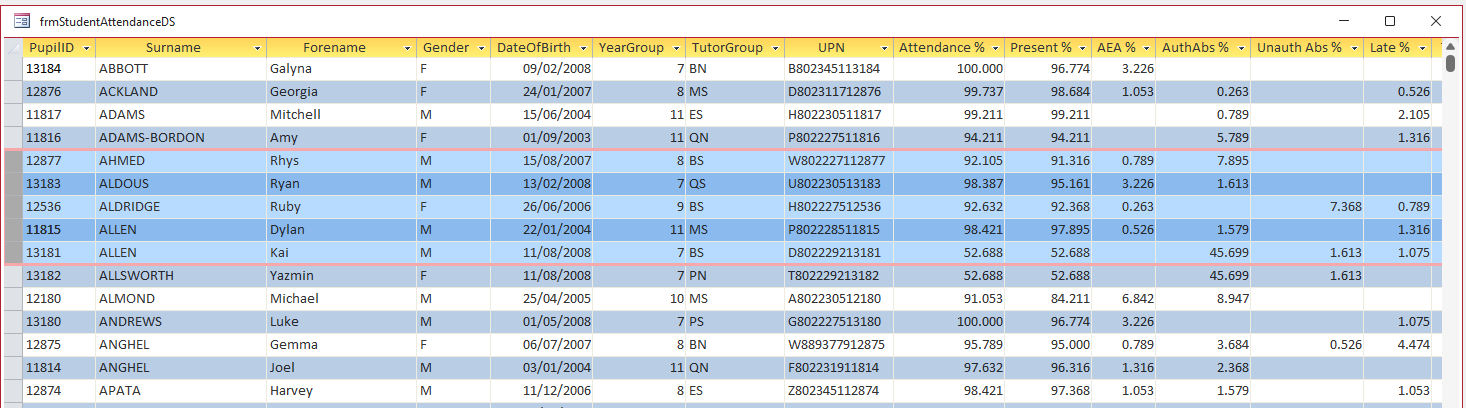Click the select-all corner box of datasheet
Image resolution: width=1466 pixels, height=408 pixels.
tap(12, 48)
